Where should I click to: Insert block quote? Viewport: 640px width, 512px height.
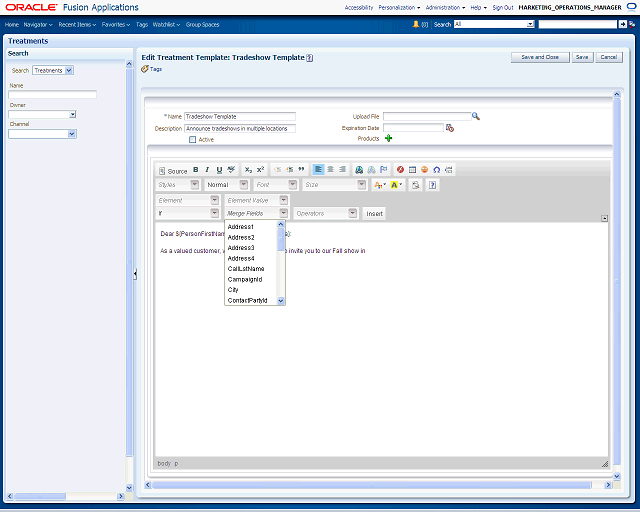(x=301, y=170)
